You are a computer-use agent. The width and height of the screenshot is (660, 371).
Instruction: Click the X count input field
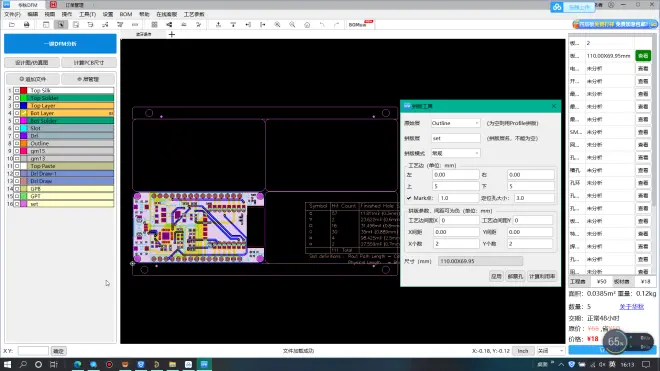tap(456, 244)
